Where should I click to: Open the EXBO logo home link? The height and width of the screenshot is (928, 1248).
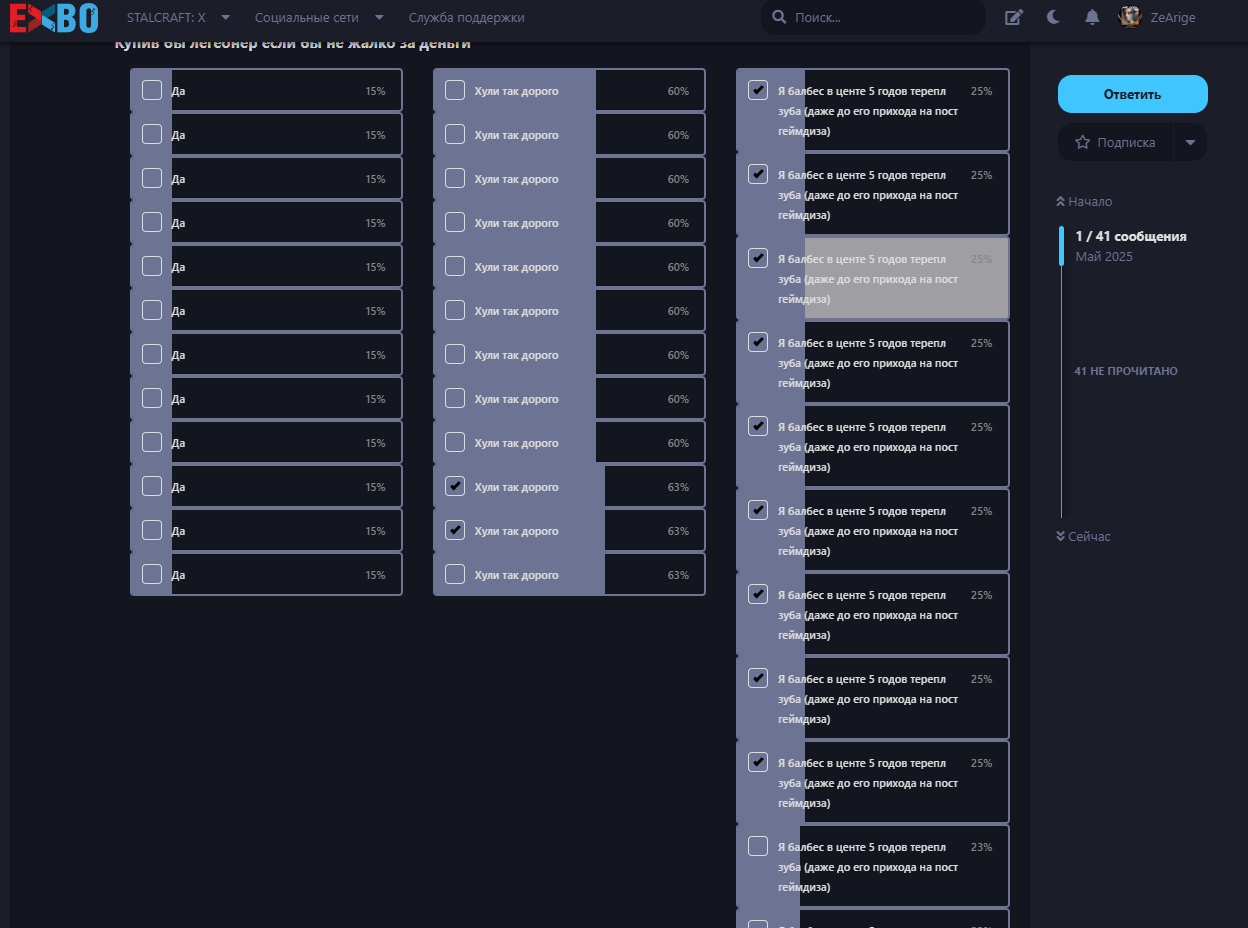(x=54, y=17)
